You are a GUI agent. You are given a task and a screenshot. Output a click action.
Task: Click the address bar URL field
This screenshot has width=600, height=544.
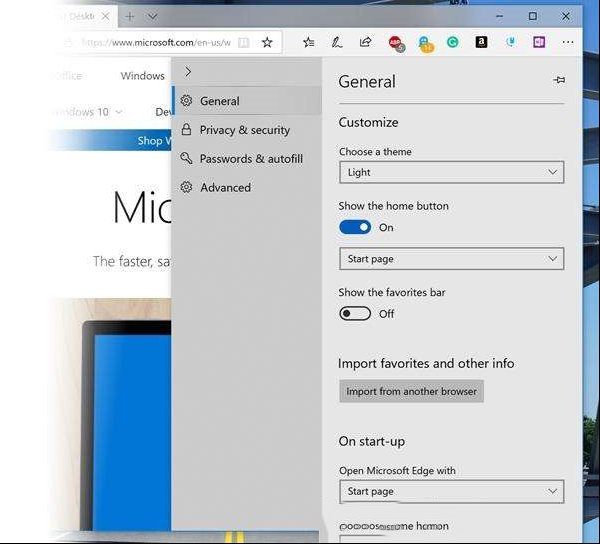[157, 42]
